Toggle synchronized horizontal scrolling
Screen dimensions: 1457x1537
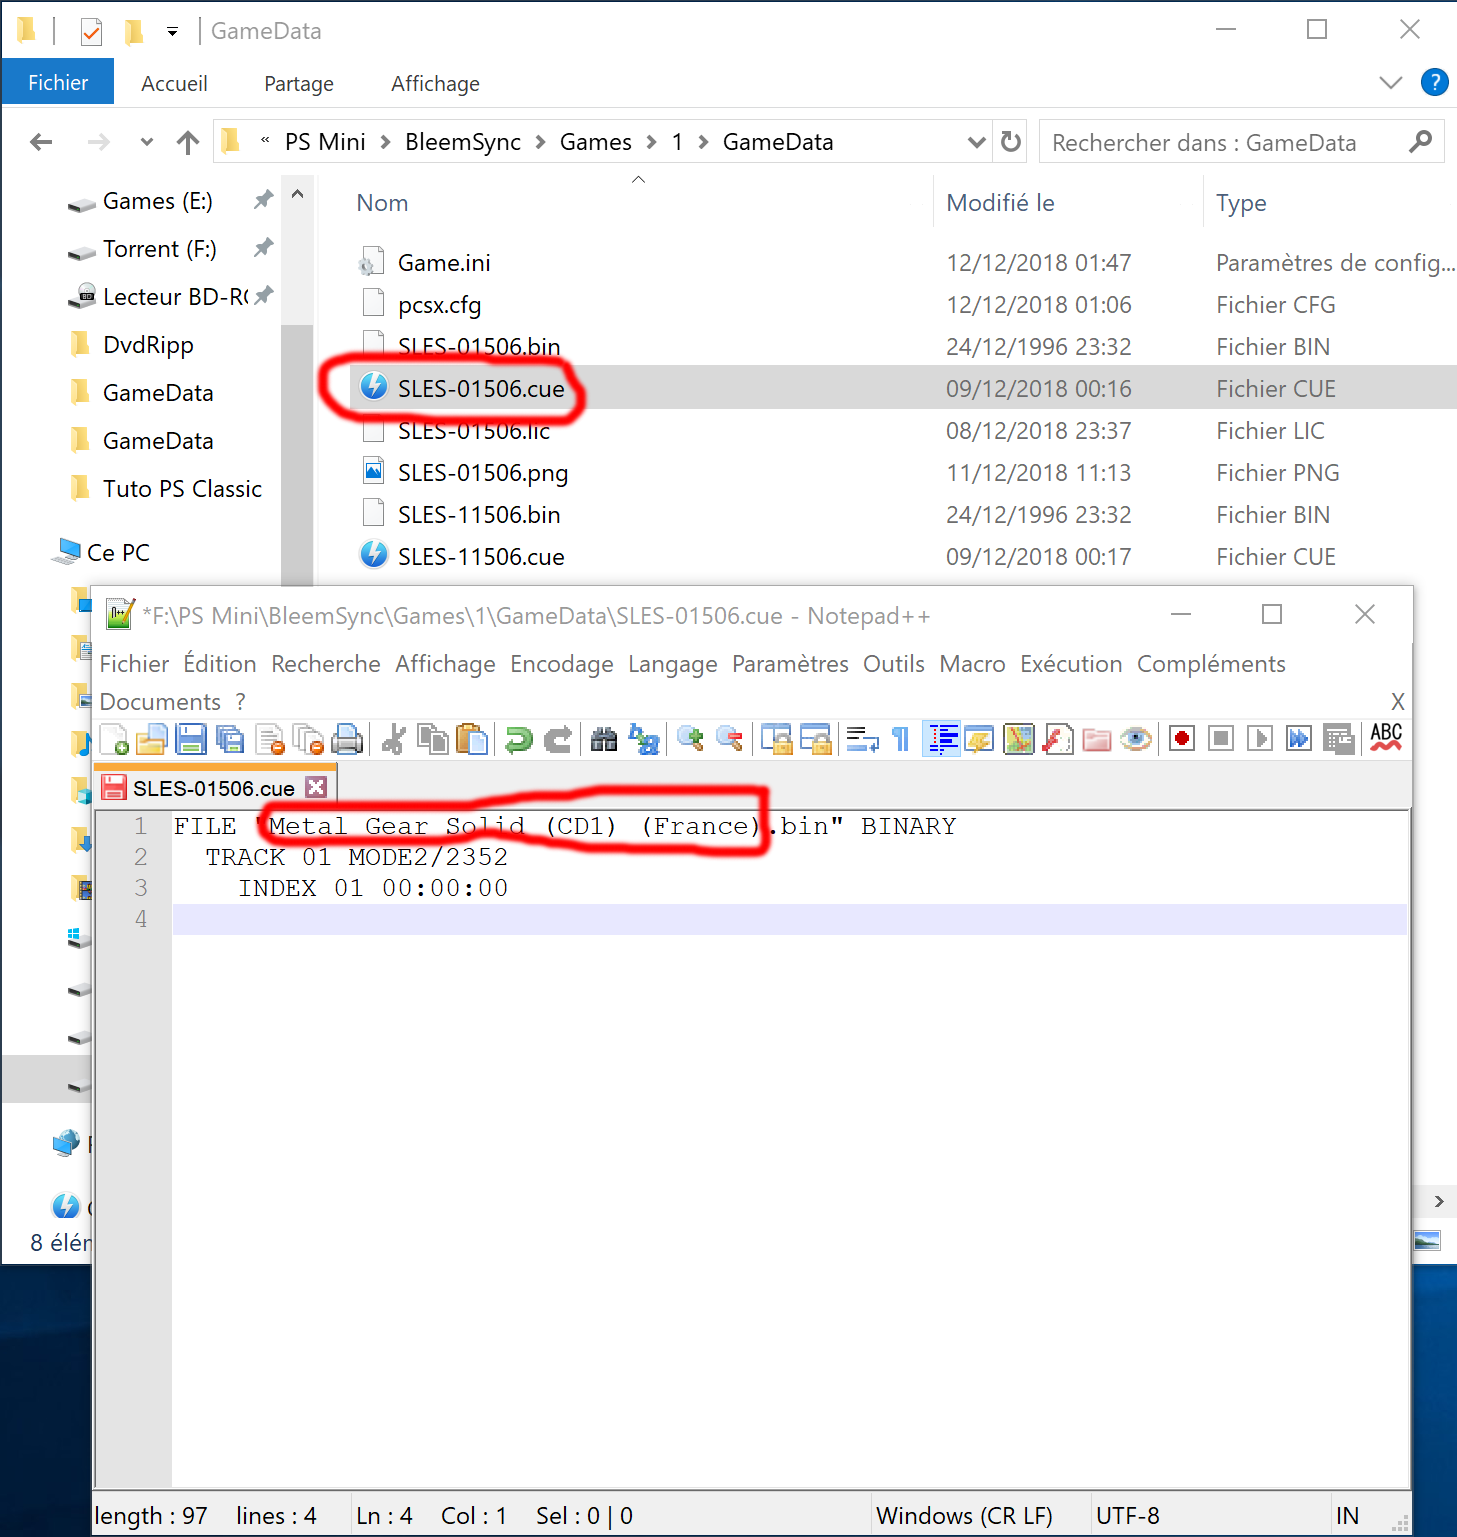pos(815,739)
